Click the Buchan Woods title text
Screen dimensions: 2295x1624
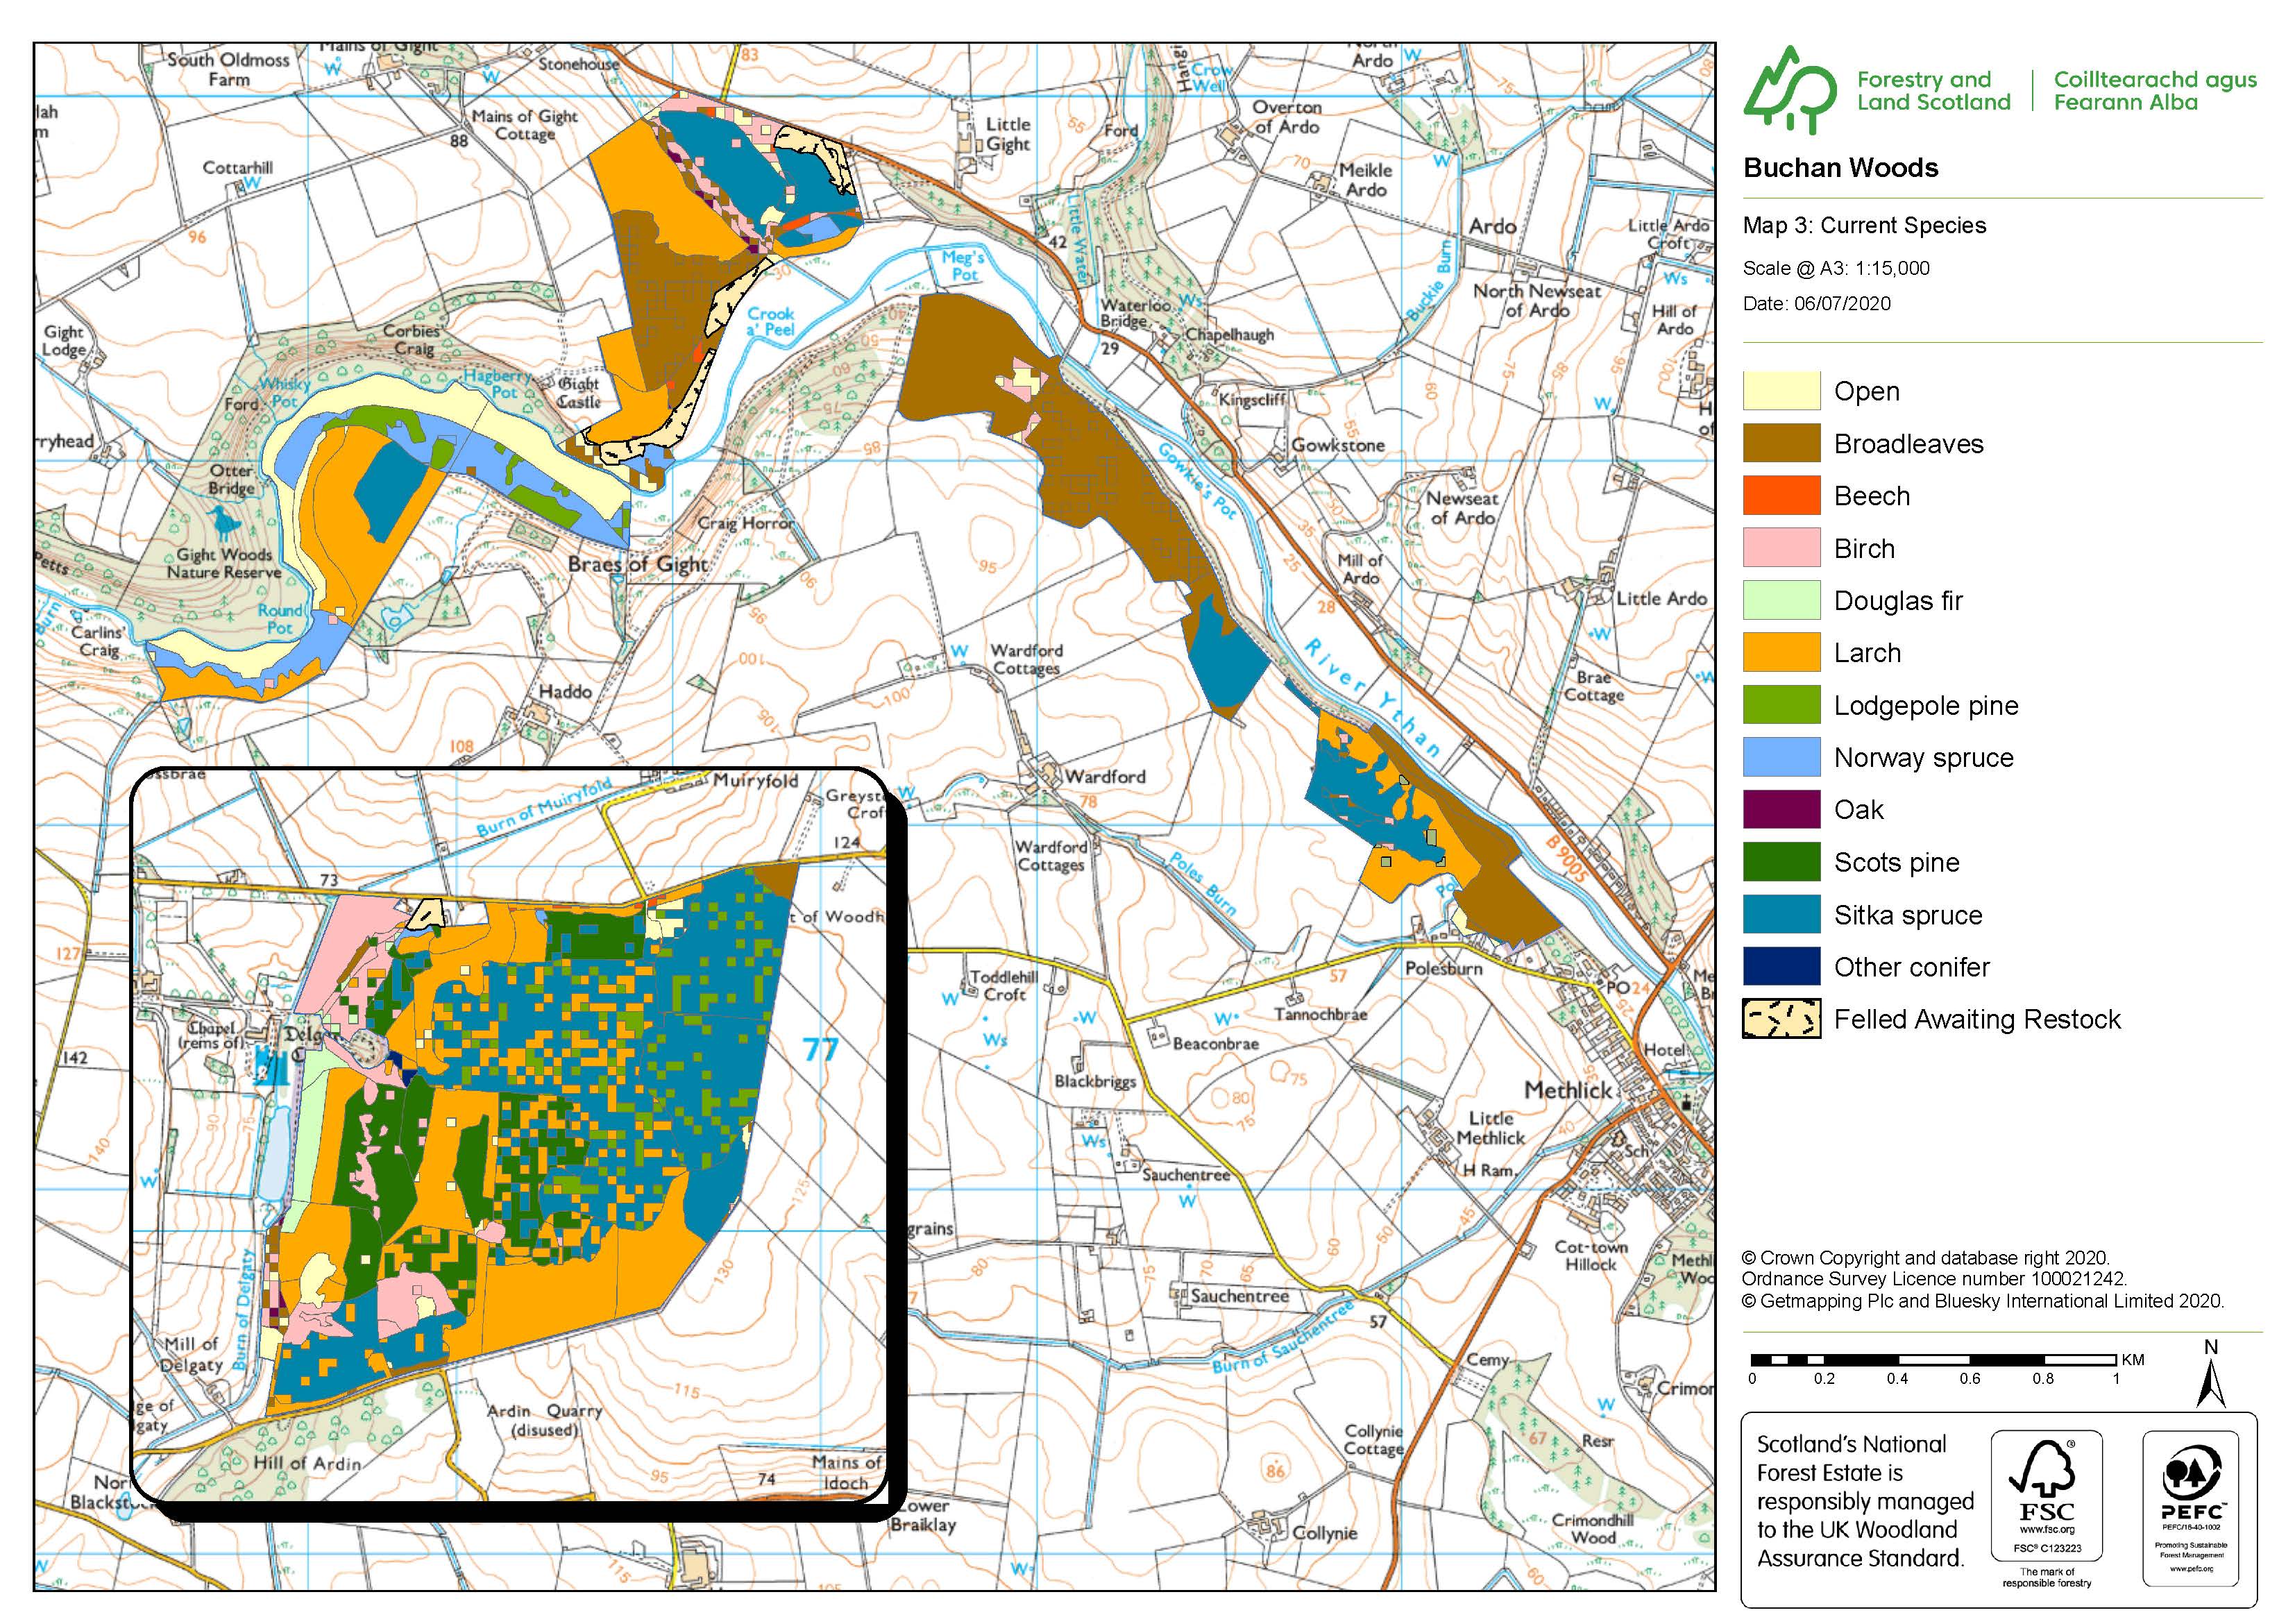[x=1840, y=168]
